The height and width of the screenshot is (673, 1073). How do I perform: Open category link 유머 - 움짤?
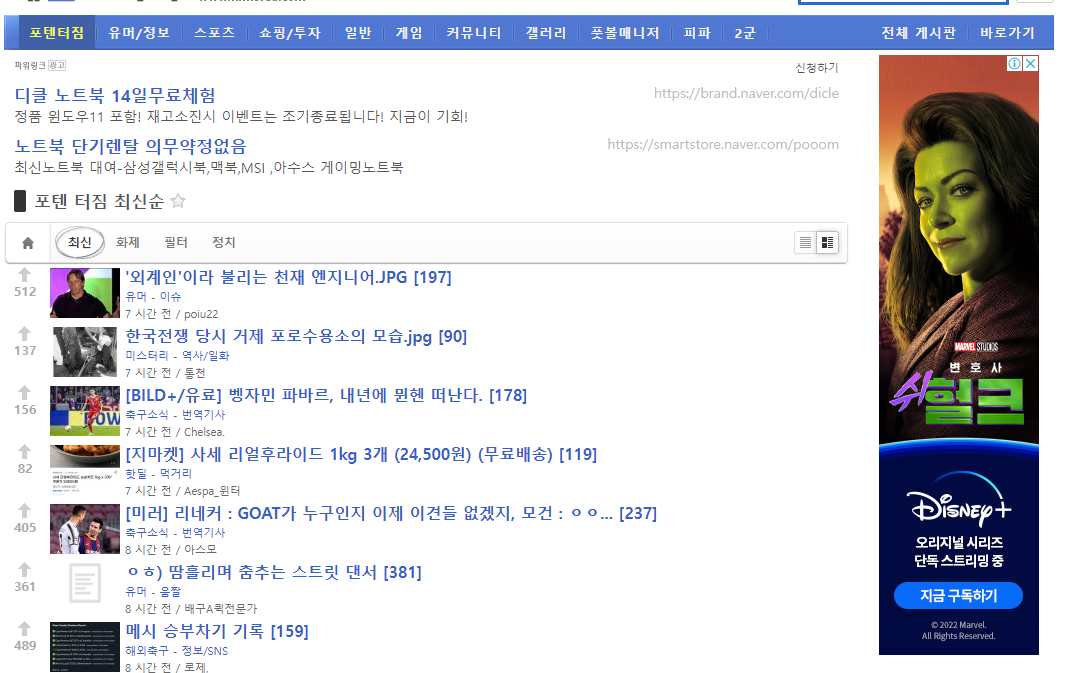pyautogui.click(x=153, y=591)
